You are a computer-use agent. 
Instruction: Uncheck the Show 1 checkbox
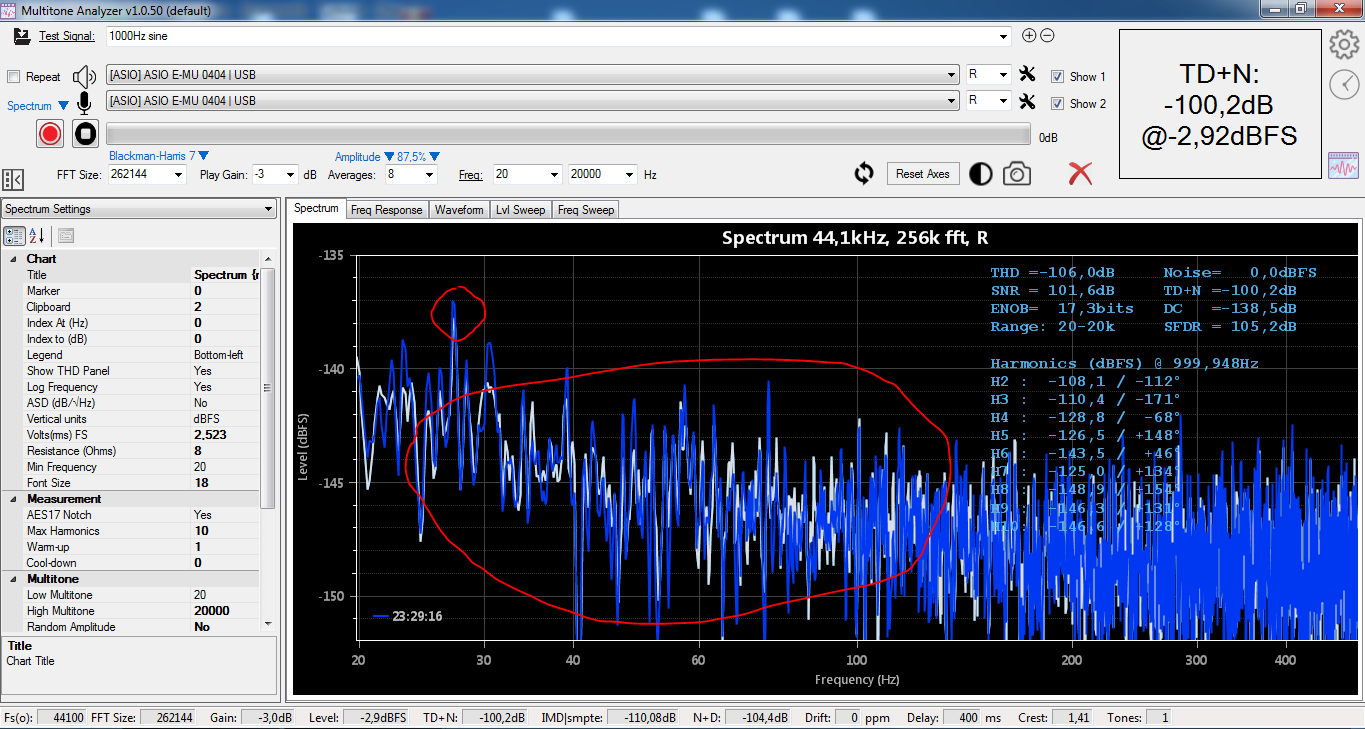coord(1057,77)
